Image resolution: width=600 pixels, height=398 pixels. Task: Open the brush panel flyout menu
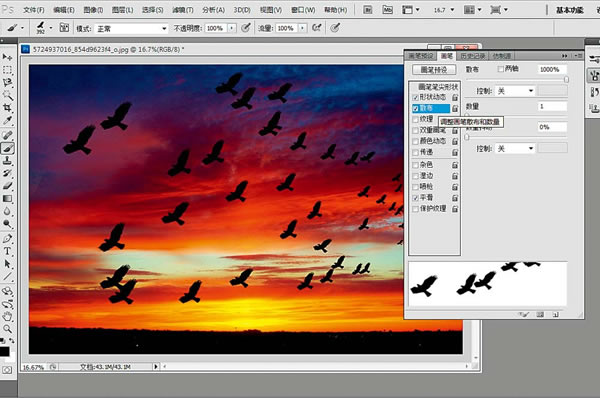pos(579,56)
